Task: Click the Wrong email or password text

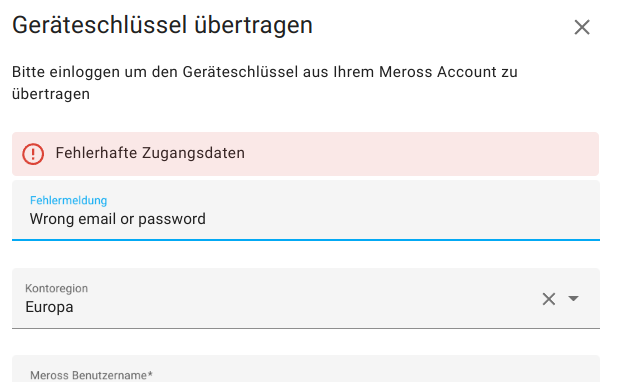Action: (118, 219)
